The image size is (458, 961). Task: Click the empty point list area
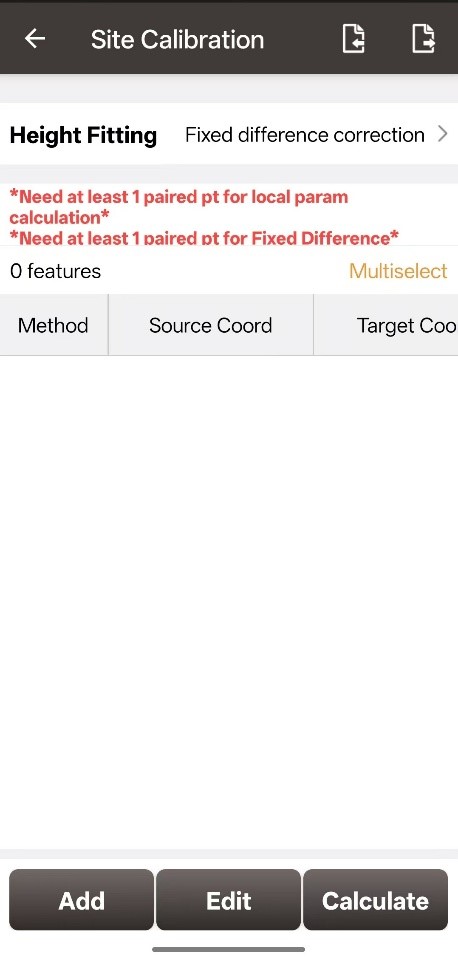[229, 602]
